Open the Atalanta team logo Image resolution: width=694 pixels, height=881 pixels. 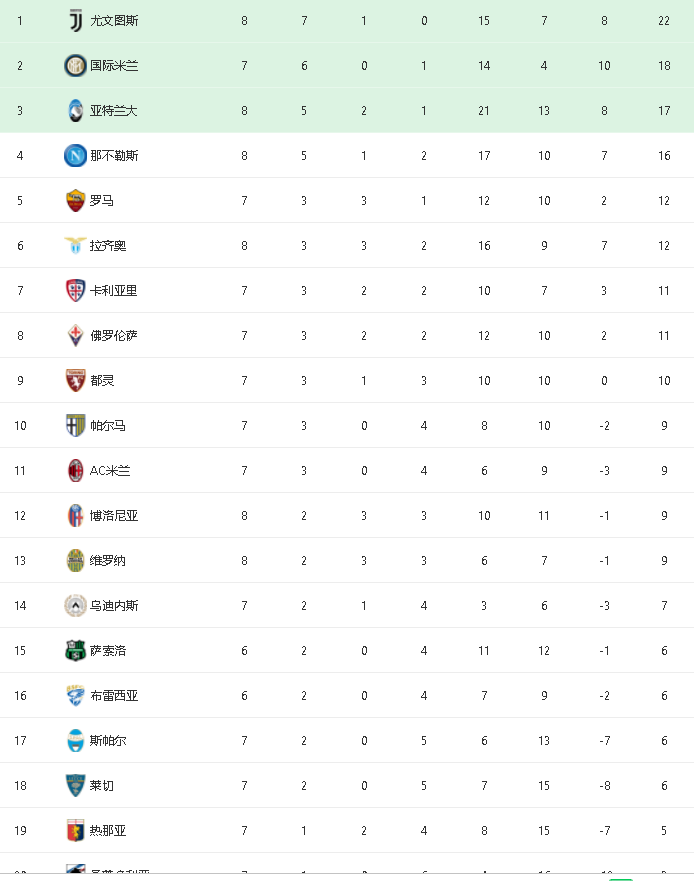pos(75,111)
